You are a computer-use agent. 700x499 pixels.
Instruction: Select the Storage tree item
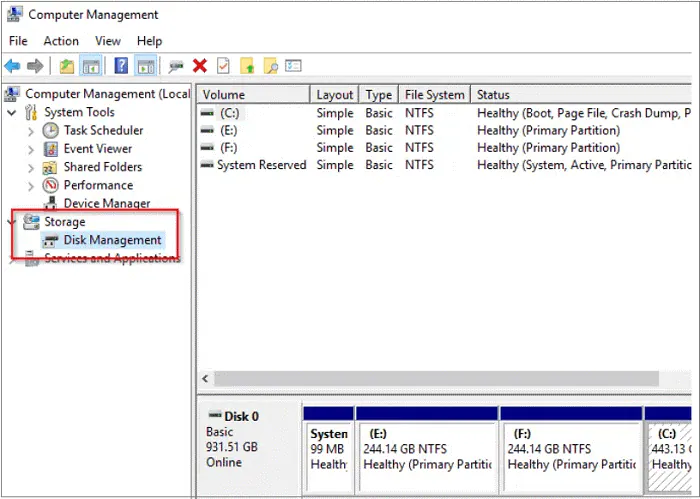[x=64, y=222]
